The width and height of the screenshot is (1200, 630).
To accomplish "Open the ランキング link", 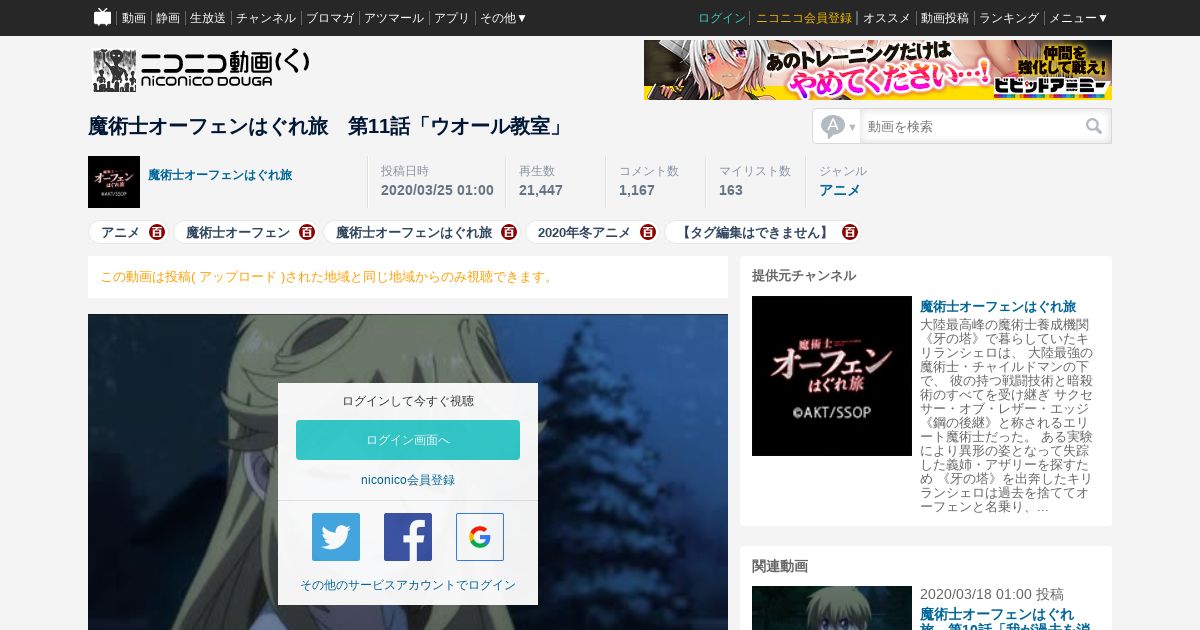I will pyautogui.click(x=1009, y=18).
